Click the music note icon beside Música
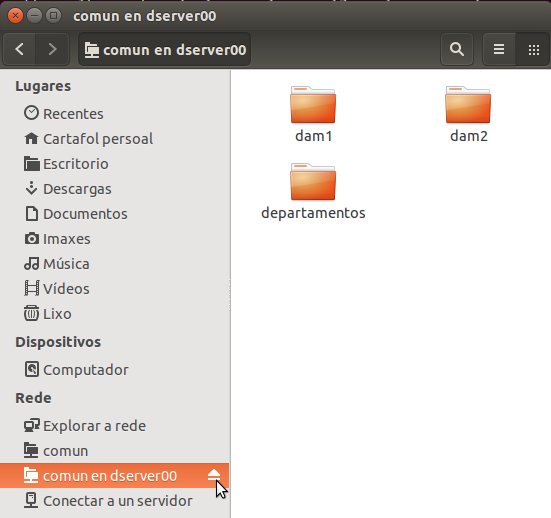This screenshot has height=518, width=551. coord(31,264)
